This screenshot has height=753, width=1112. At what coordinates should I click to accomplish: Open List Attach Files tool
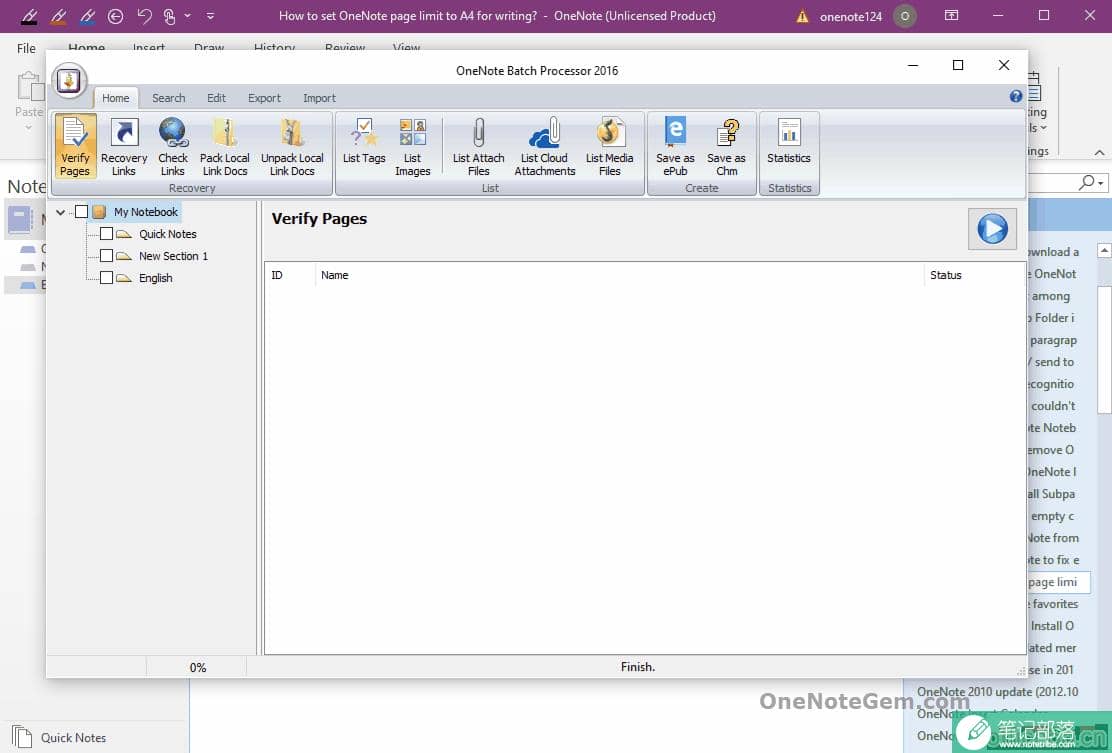(x=478, y=147)
